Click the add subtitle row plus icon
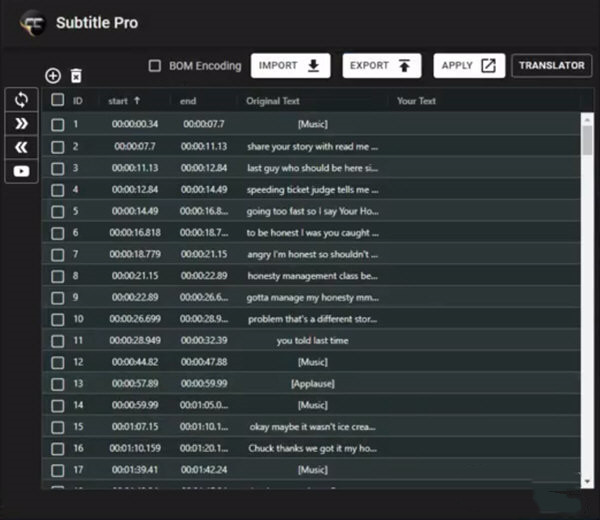600x520 pixels. [x=54, y=76]
